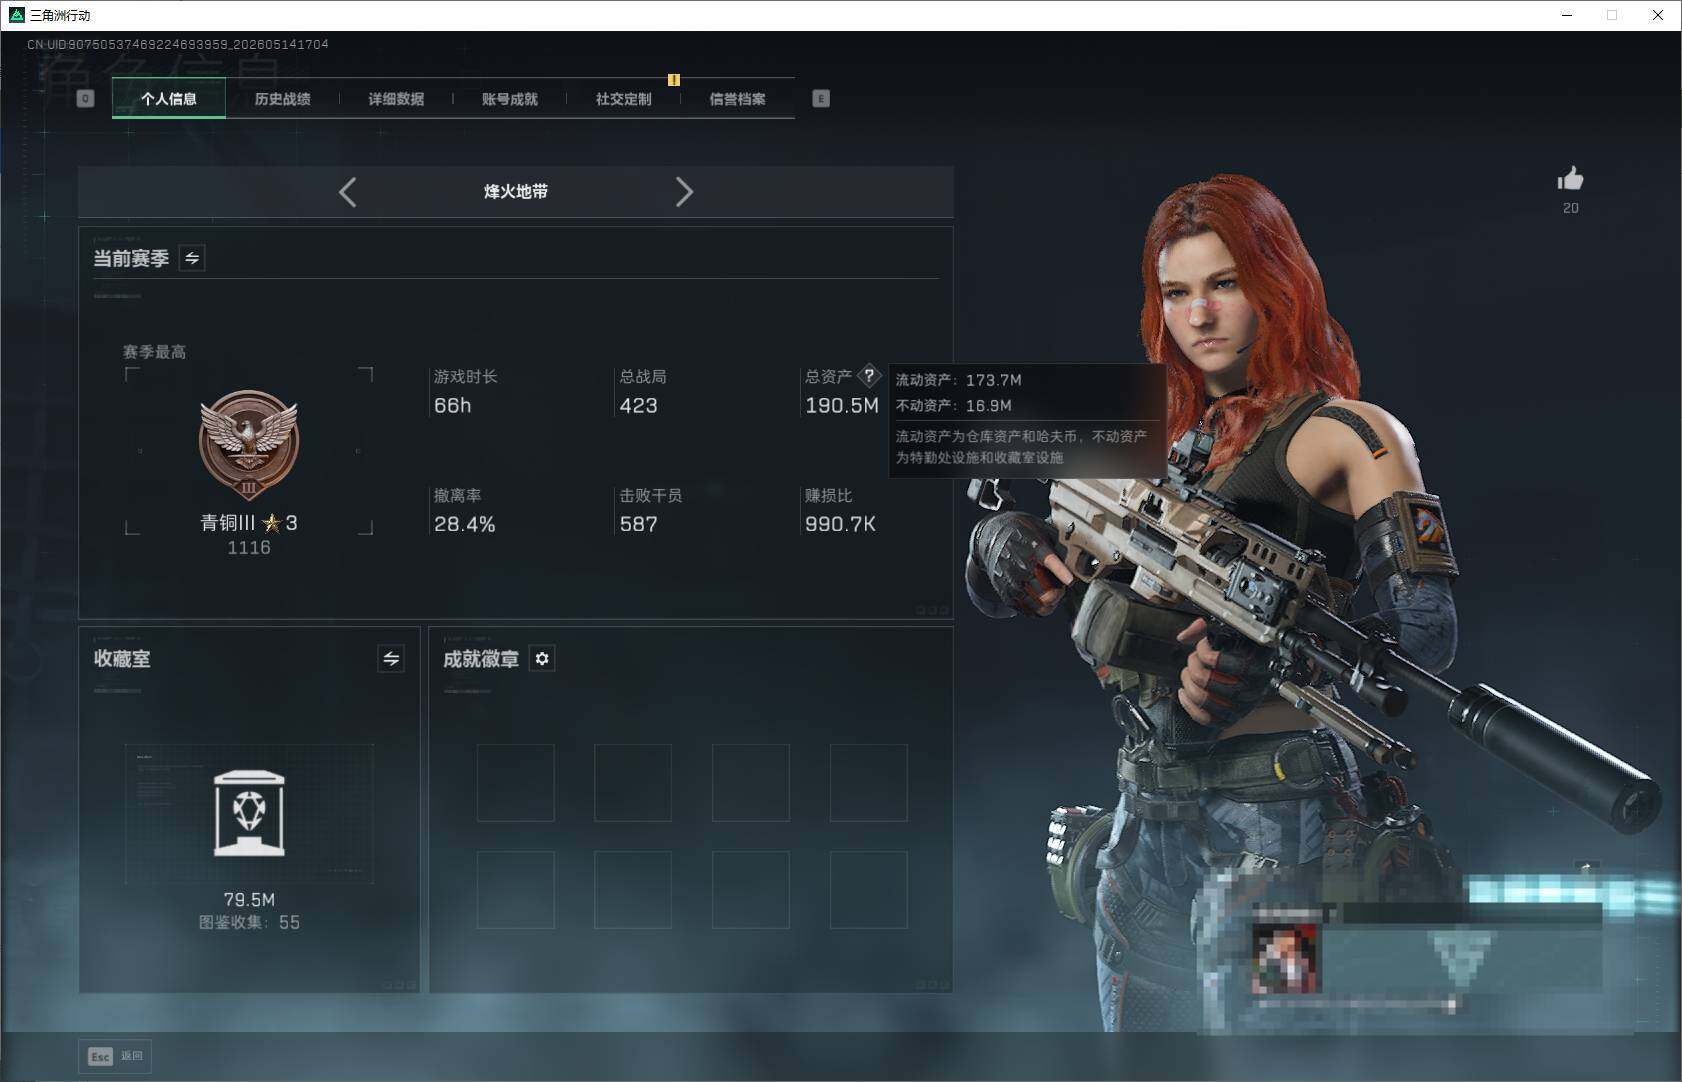
Task: Minimize the 三角洲行动 window
Action: click(1567, 15)
